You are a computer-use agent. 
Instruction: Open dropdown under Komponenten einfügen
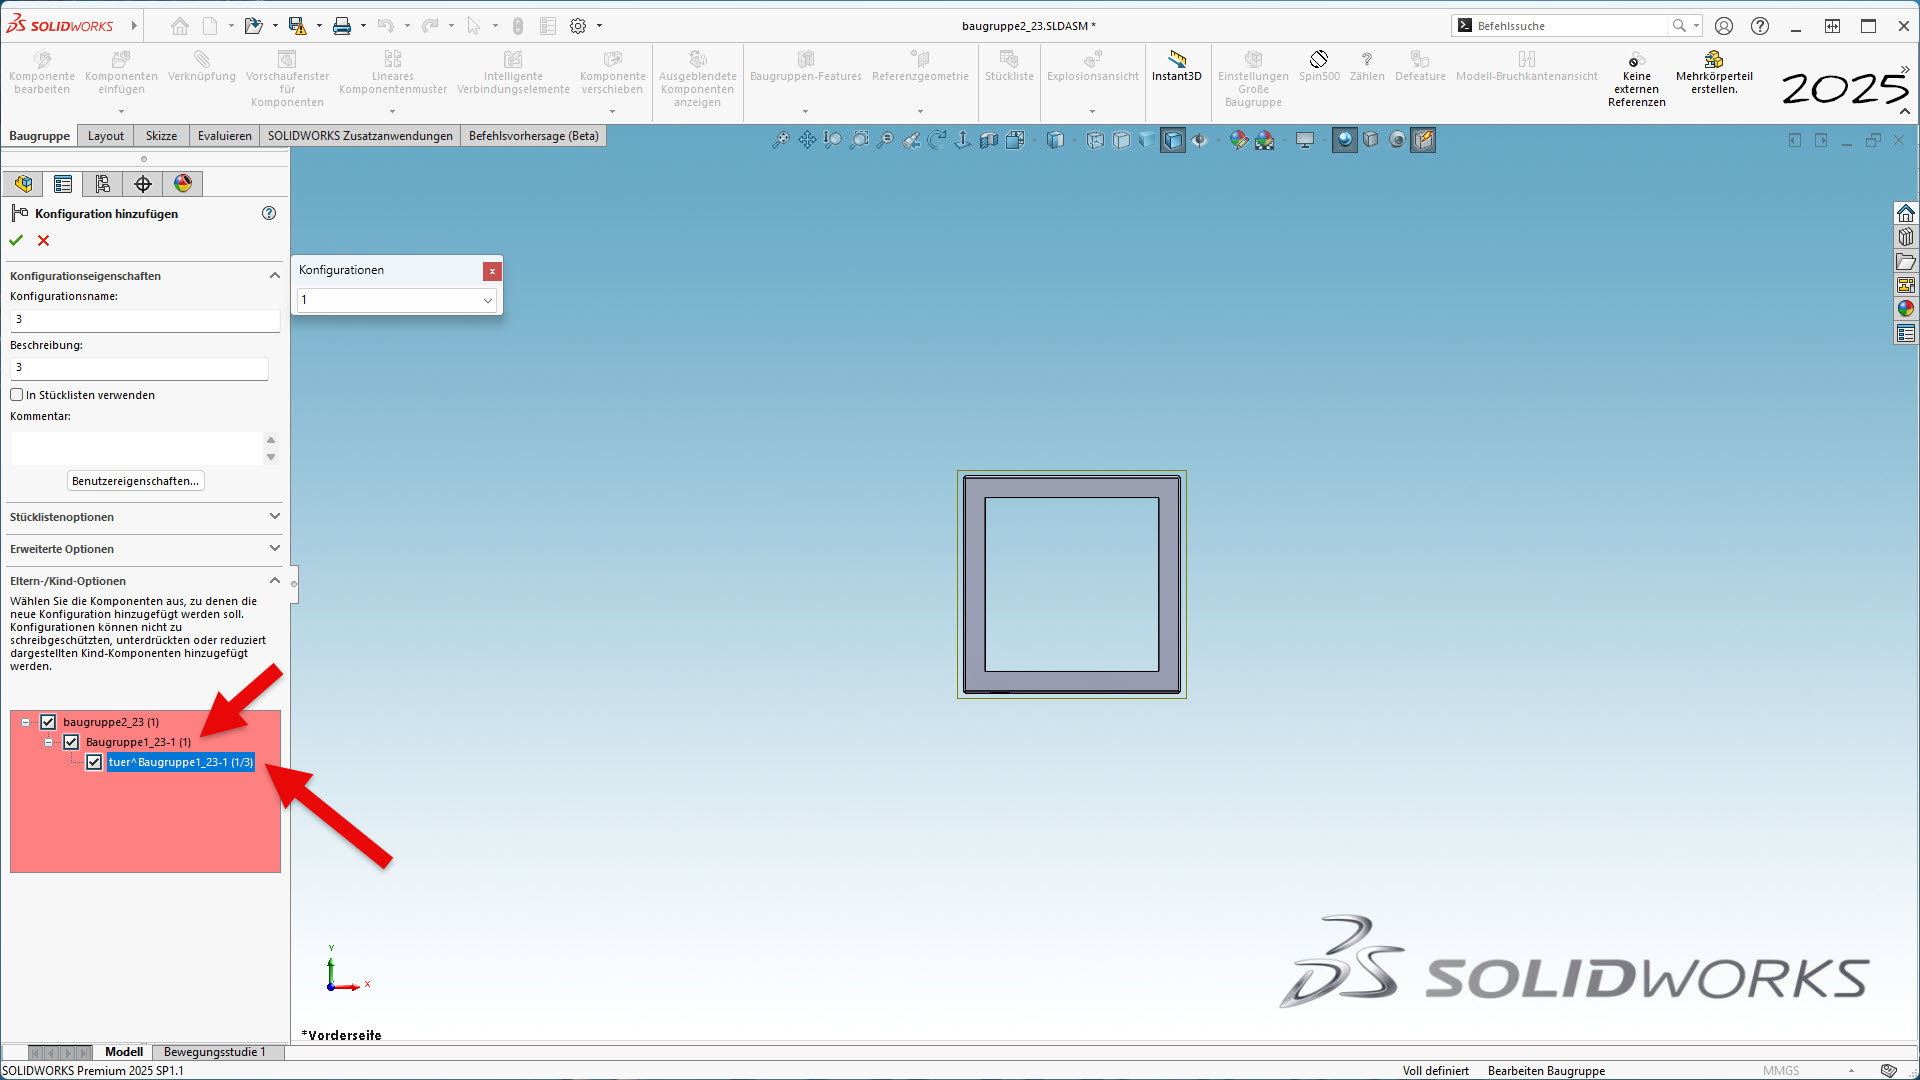(121, 111)
